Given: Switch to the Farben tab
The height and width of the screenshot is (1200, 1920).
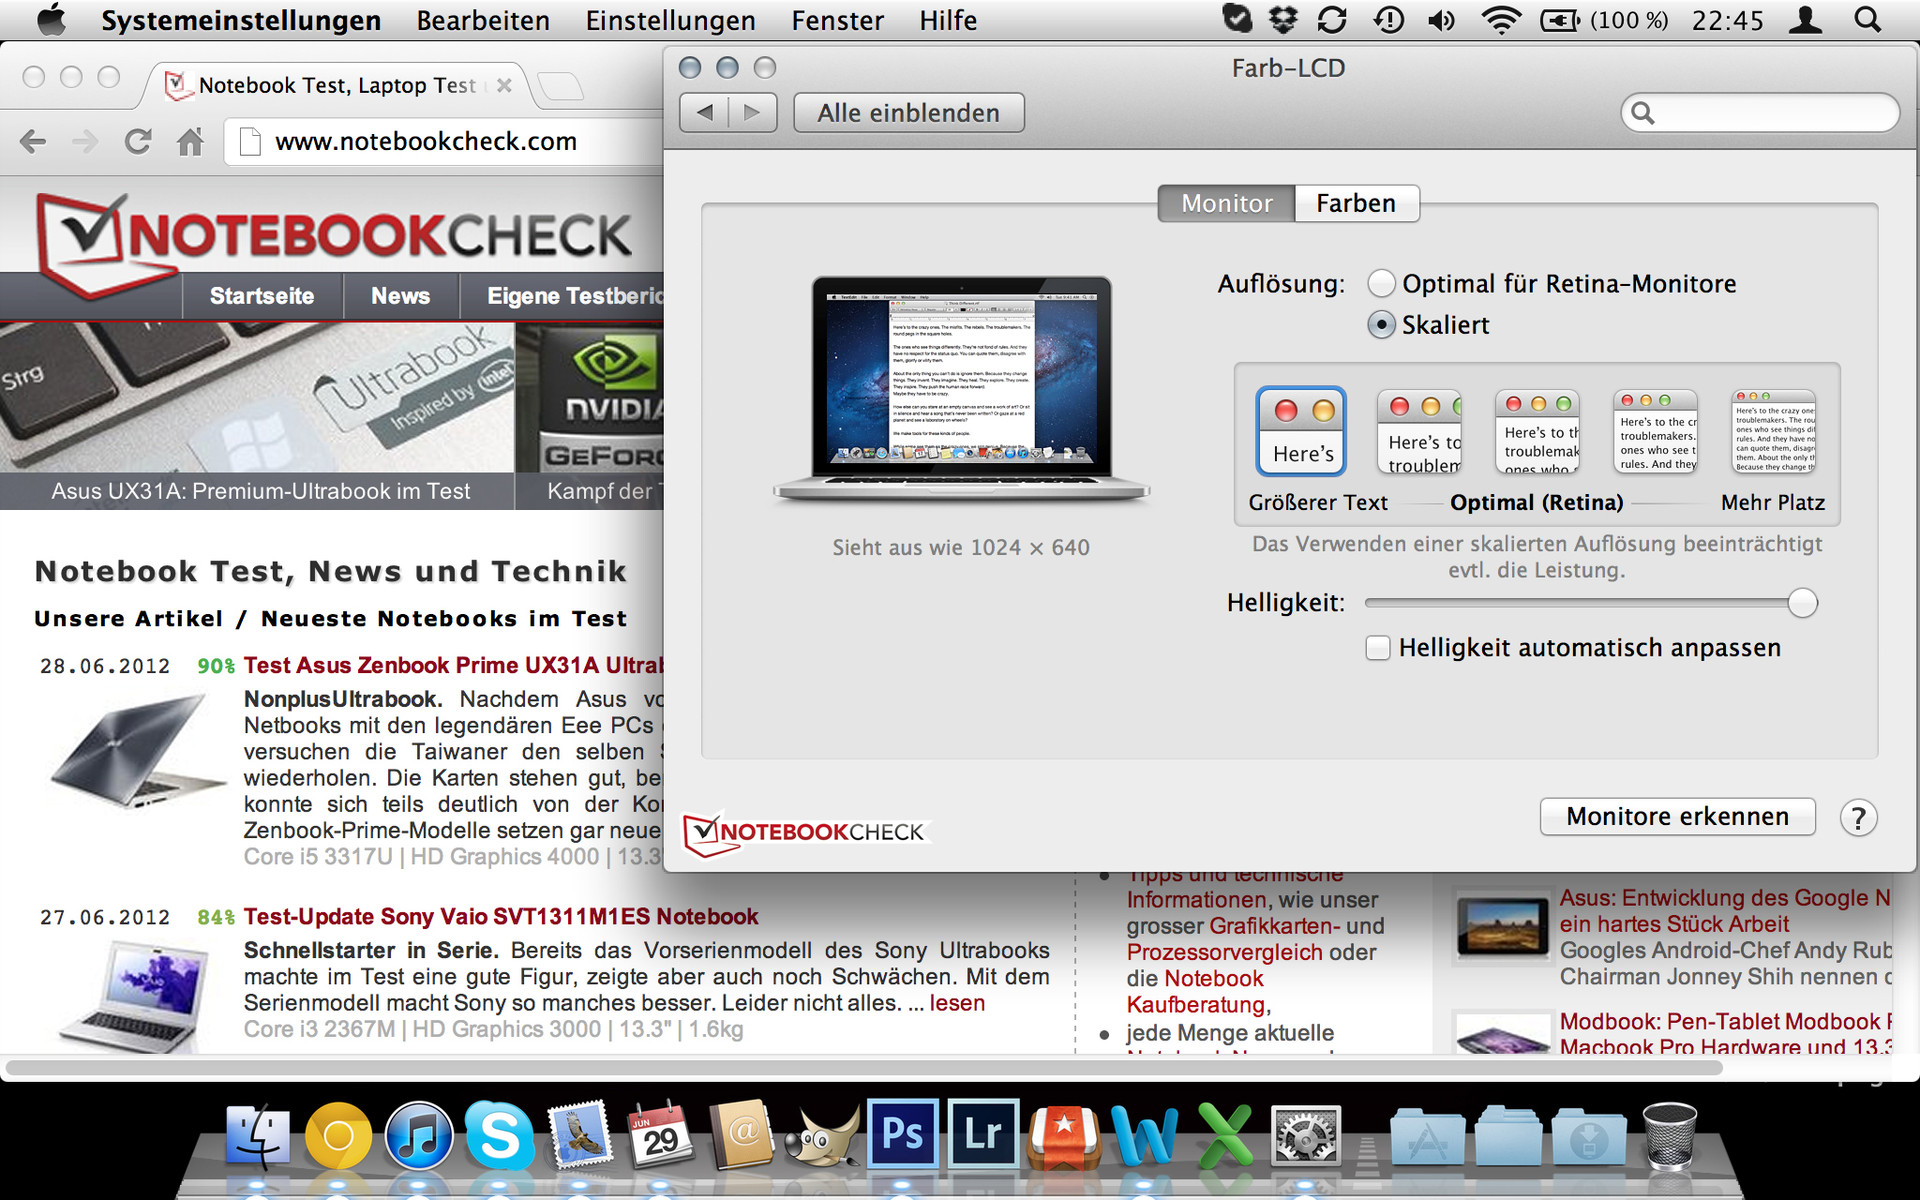Looking at the screenshot, I should 1355,203.
